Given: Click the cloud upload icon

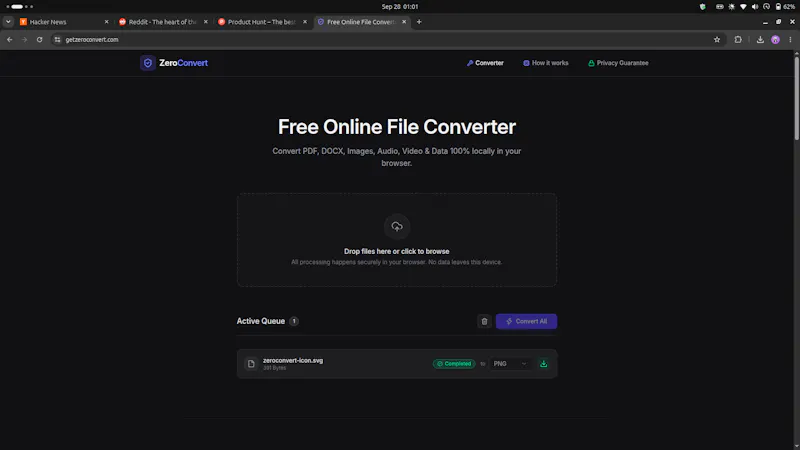Looking at the screenshot, I should pyautogui.click(x=396, y=227).
